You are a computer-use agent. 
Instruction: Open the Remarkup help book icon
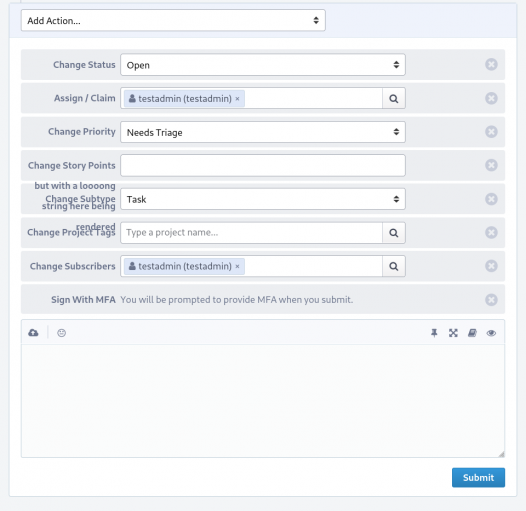(x=472, y=333)
